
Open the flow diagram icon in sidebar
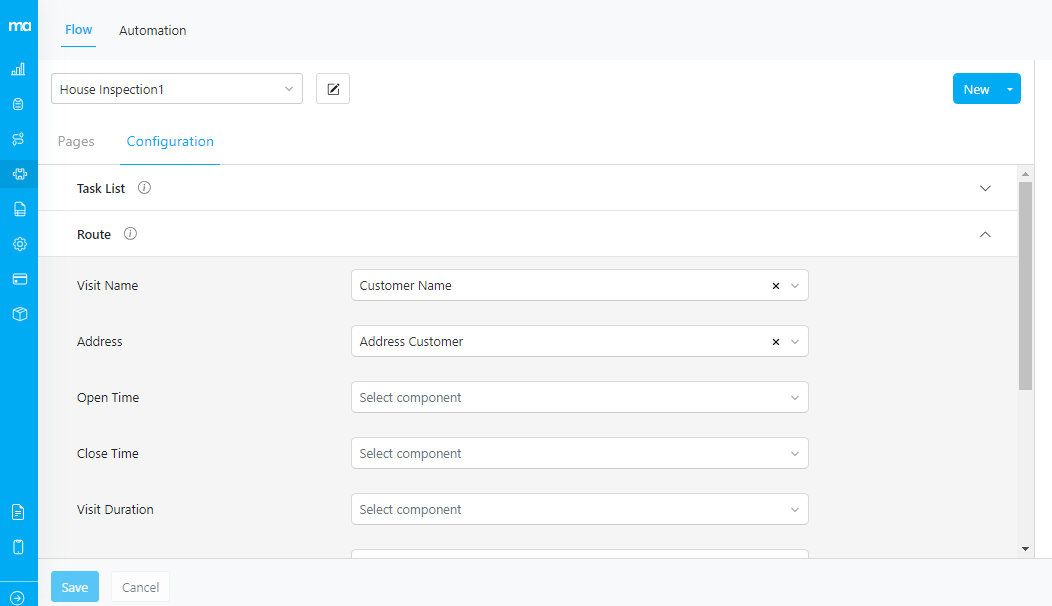pyautogui.click(x=19, y=139)
